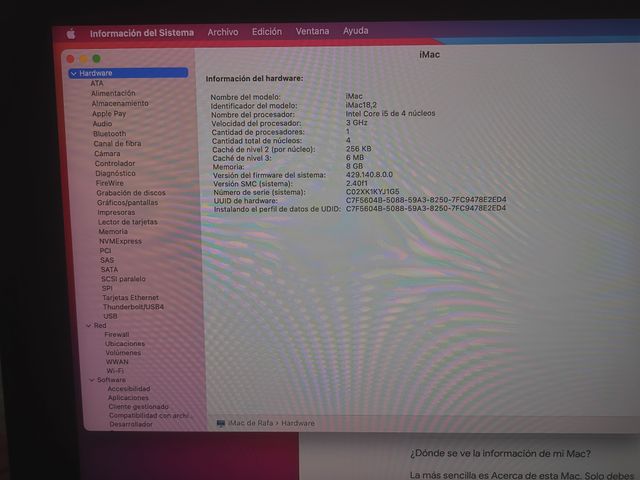Select Almacenamiento in the sidebar

(x=120, y=103)
